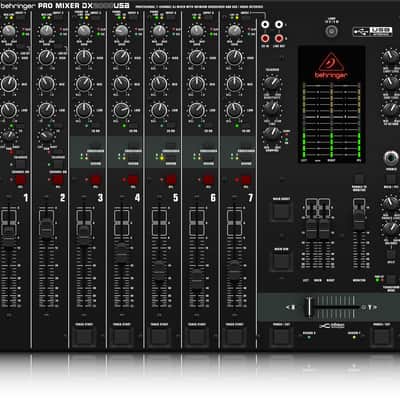Toggle the red PFL button on channel 7
400x400 pixels.
point(246,180)
